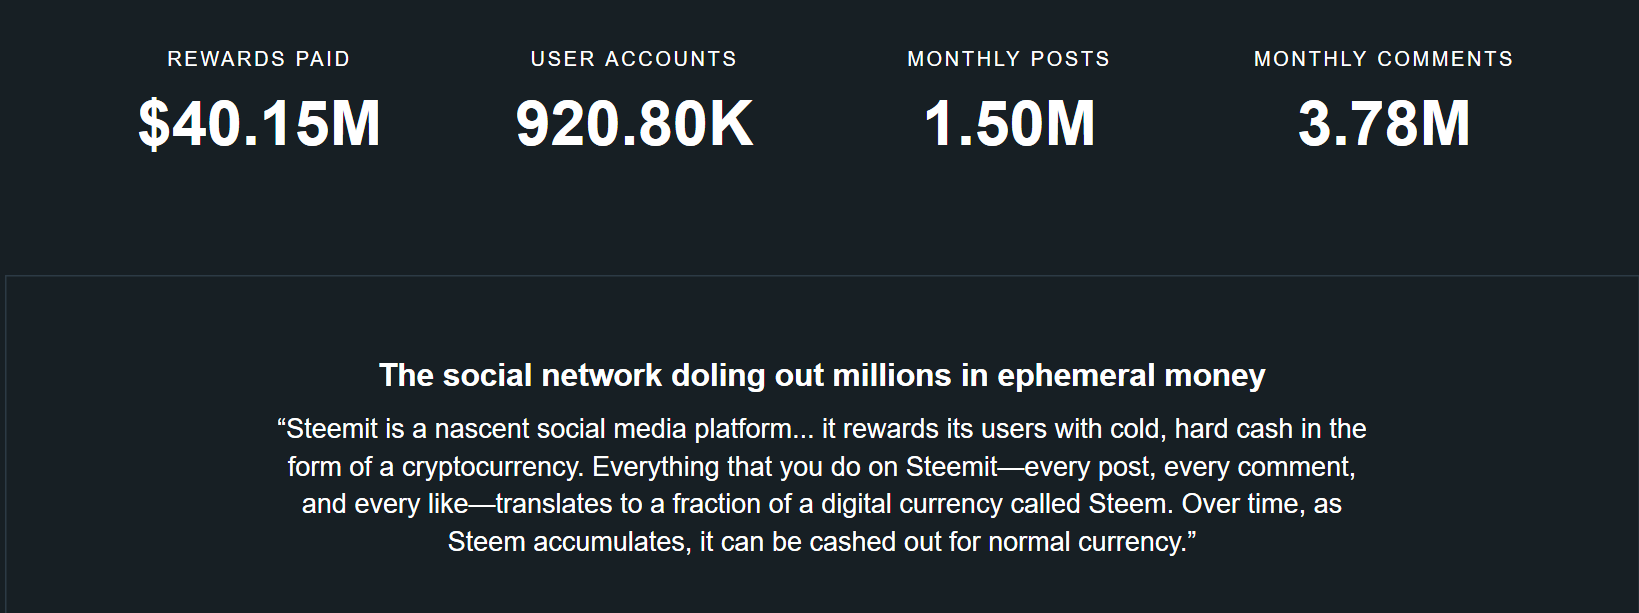Click "Steem accumulates" in the last line
1639x613 pixels.
[565, 542]
